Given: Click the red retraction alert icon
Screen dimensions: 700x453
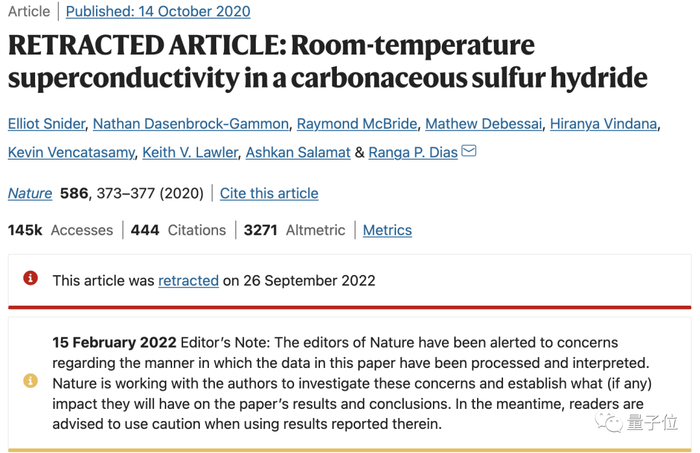Looking at the screenshot, I should [x=31, y=280].
